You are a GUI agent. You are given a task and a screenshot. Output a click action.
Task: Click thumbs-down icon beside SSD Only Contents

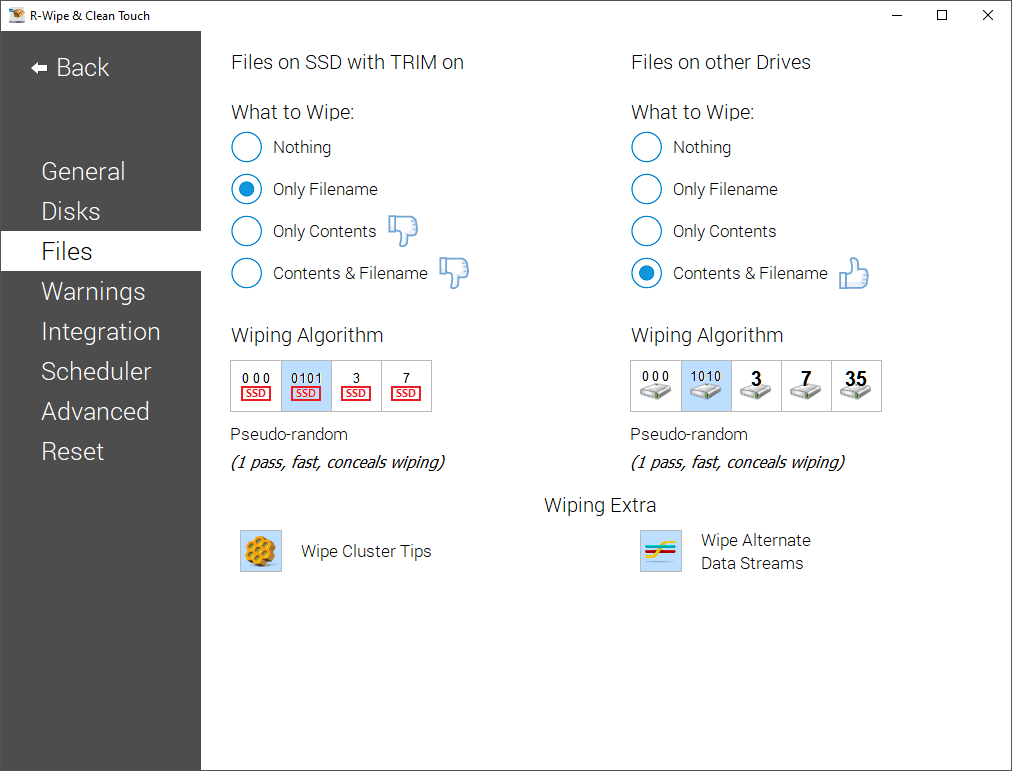click(403, 230)
